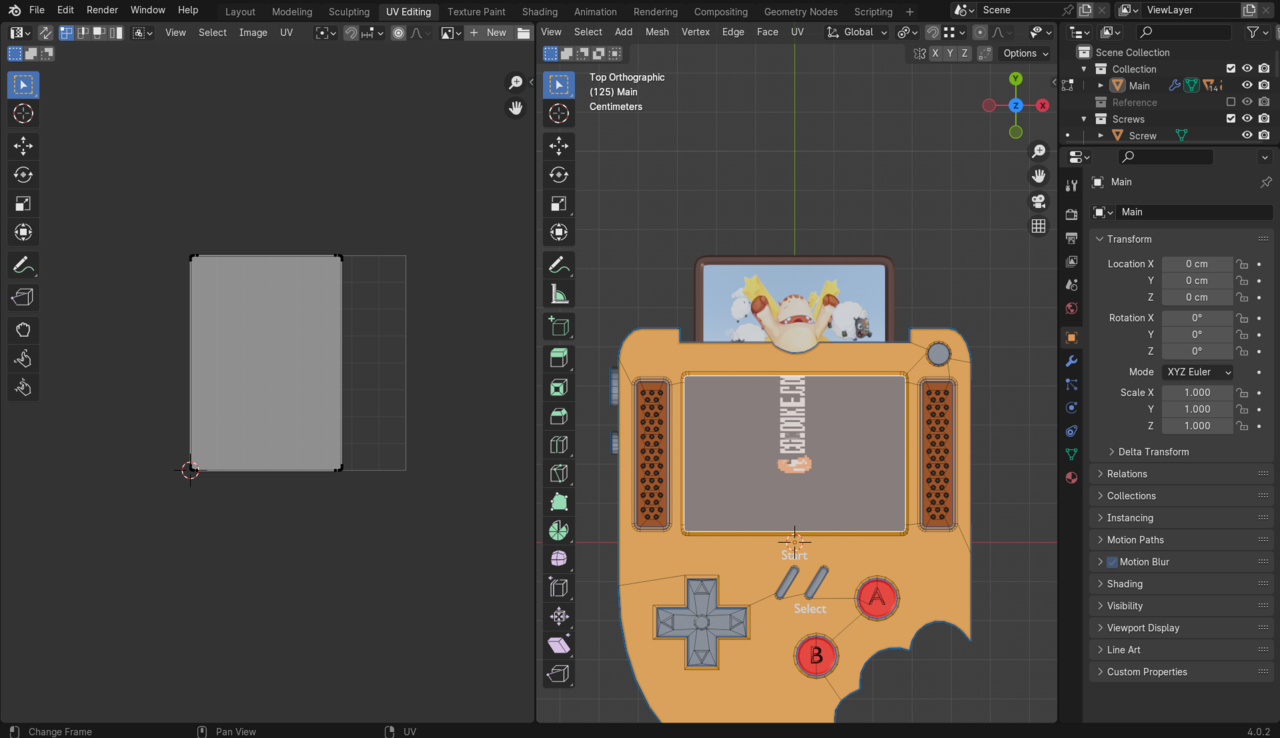Expand the Screw object in outliner
Image resolution: width=1280 pixels, height=738 pixels.
click(x=1101, y=135)
